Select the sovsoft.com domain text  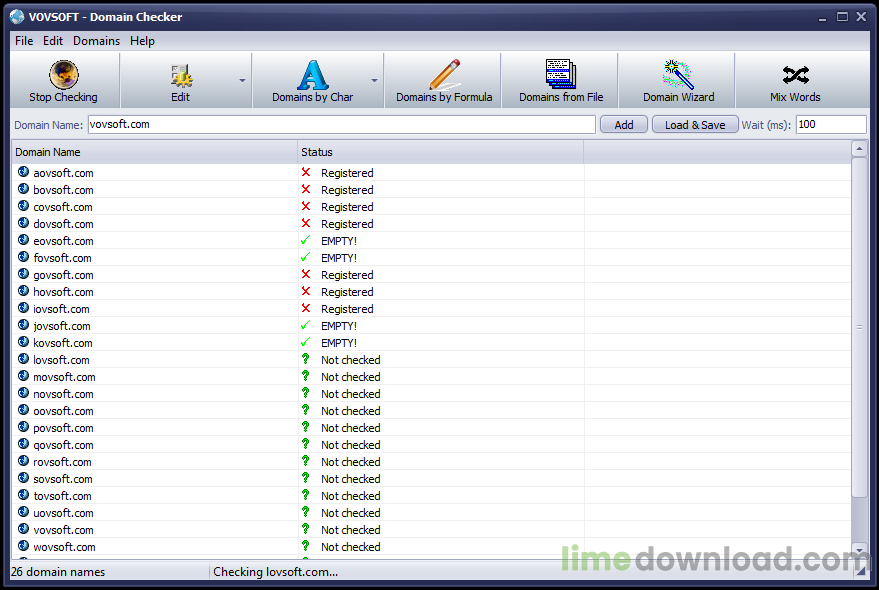pyautogui.click(x=63, y=479)
